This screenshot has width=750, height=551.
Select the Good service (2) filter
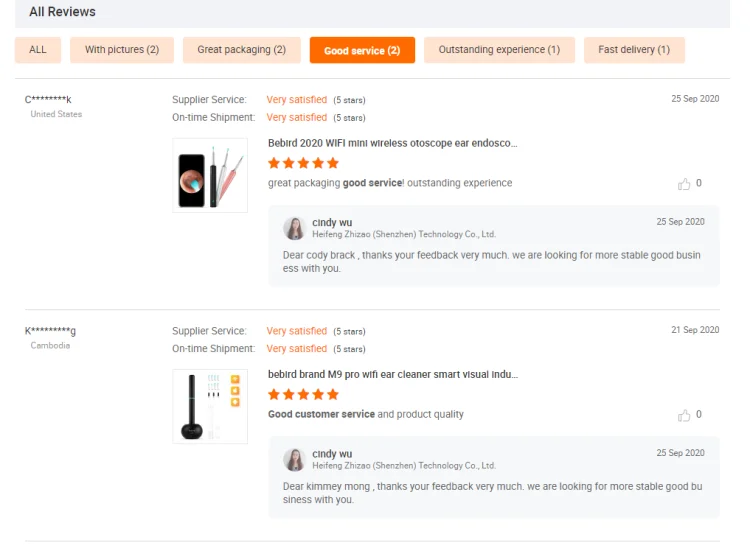(362, 50)
